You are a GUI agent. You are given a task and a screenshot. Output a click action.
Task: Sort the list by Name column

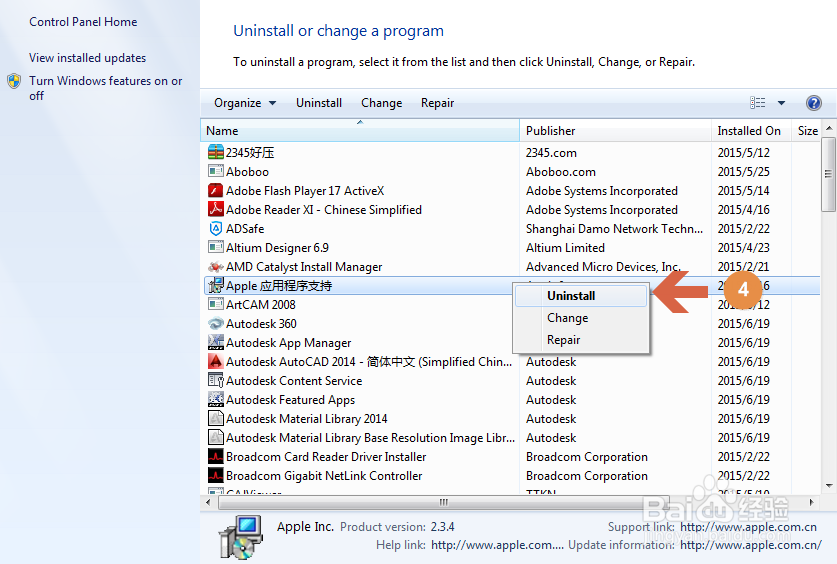pos(360,131)
